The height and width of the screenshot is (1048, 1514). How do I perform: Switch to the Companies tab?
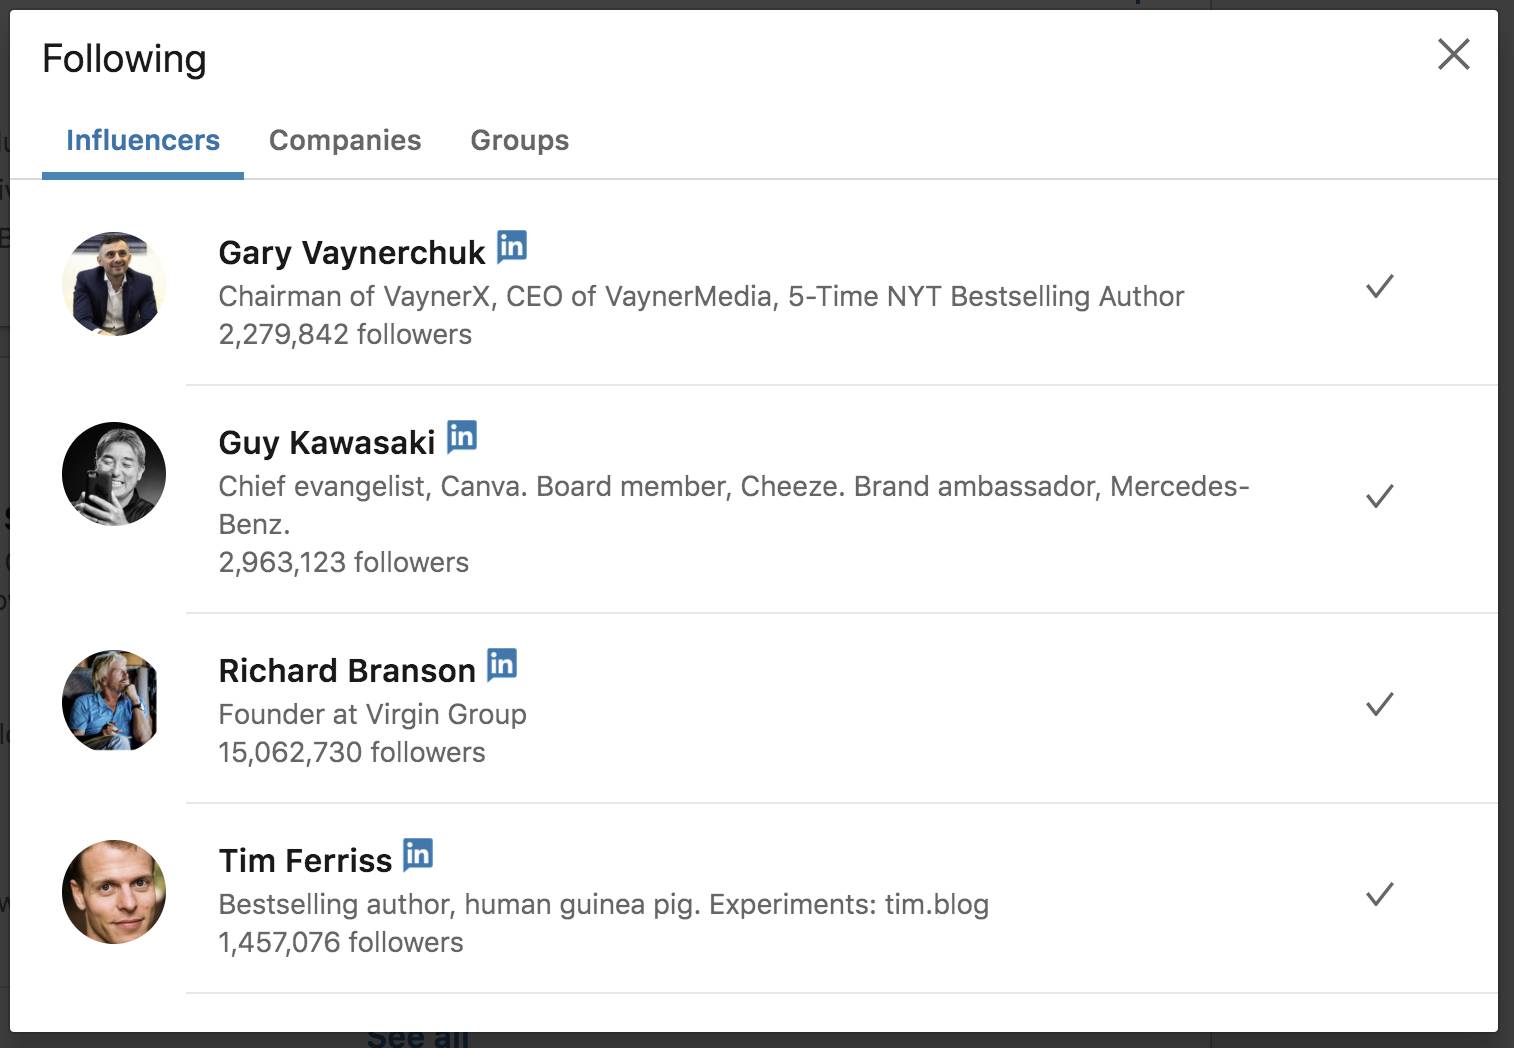345,141
